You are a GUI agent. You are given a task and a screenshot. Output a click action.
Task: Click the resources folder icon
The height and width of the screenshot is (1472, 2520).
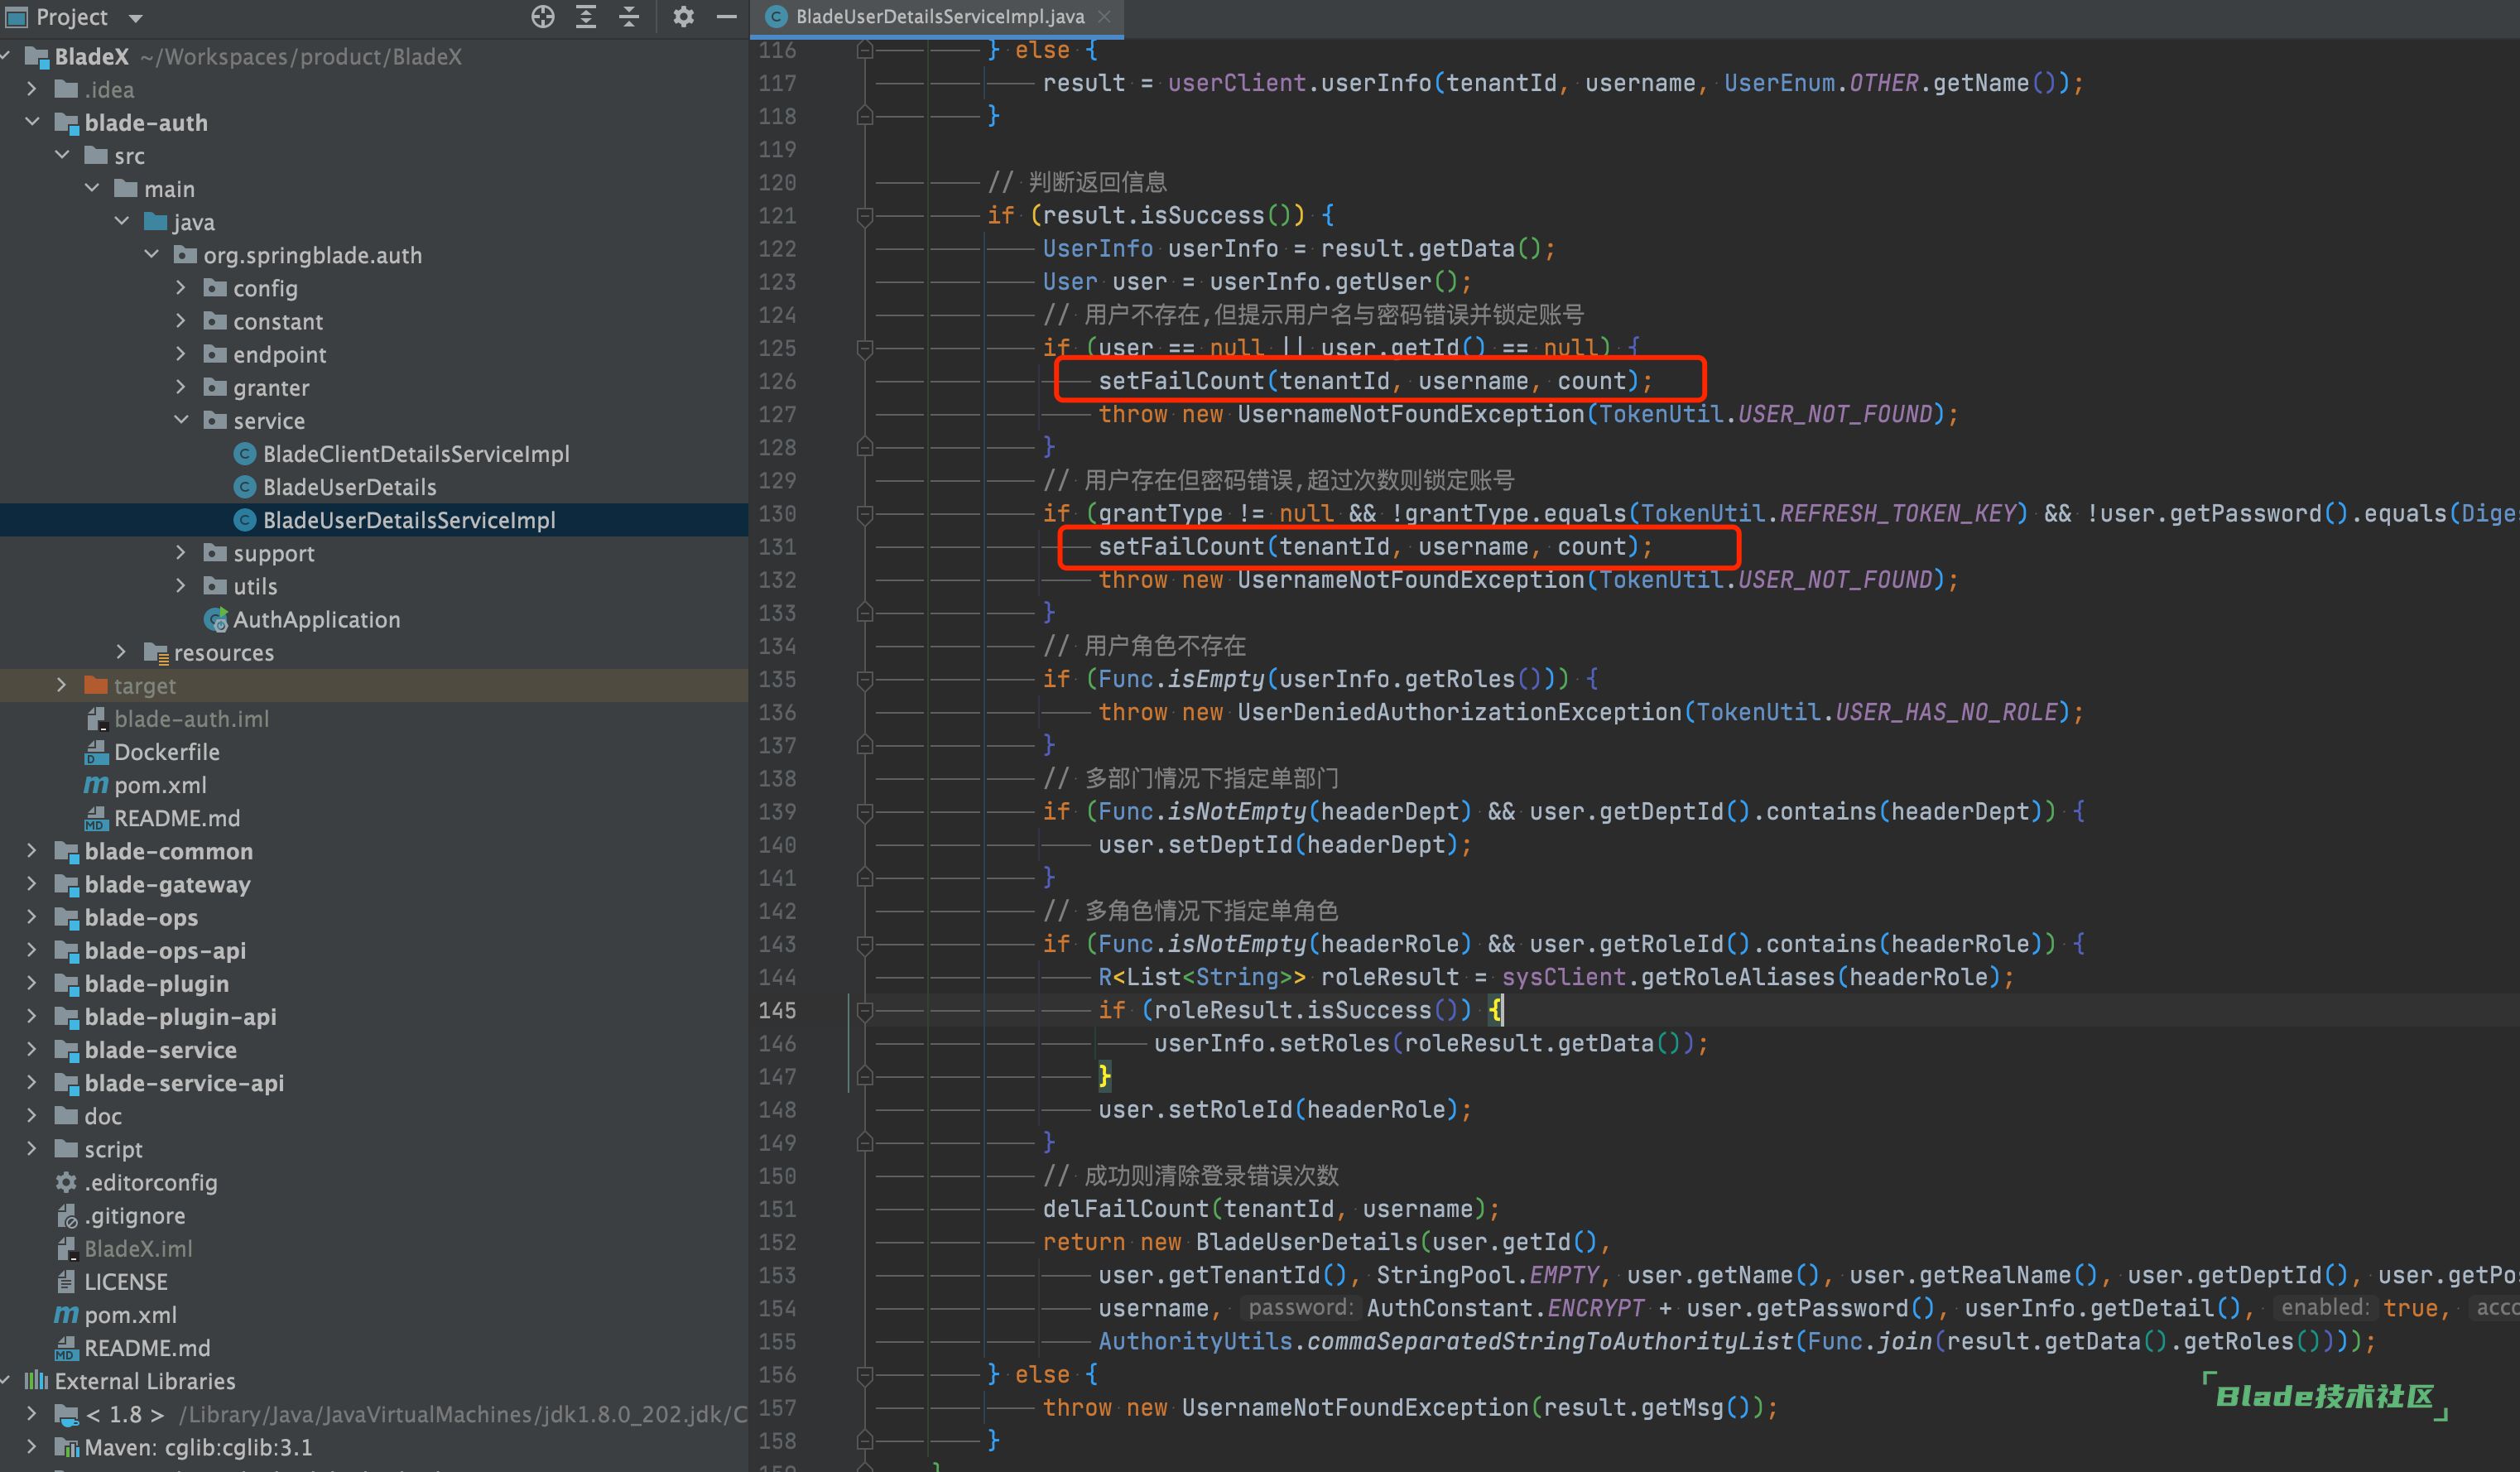(156, 653)
